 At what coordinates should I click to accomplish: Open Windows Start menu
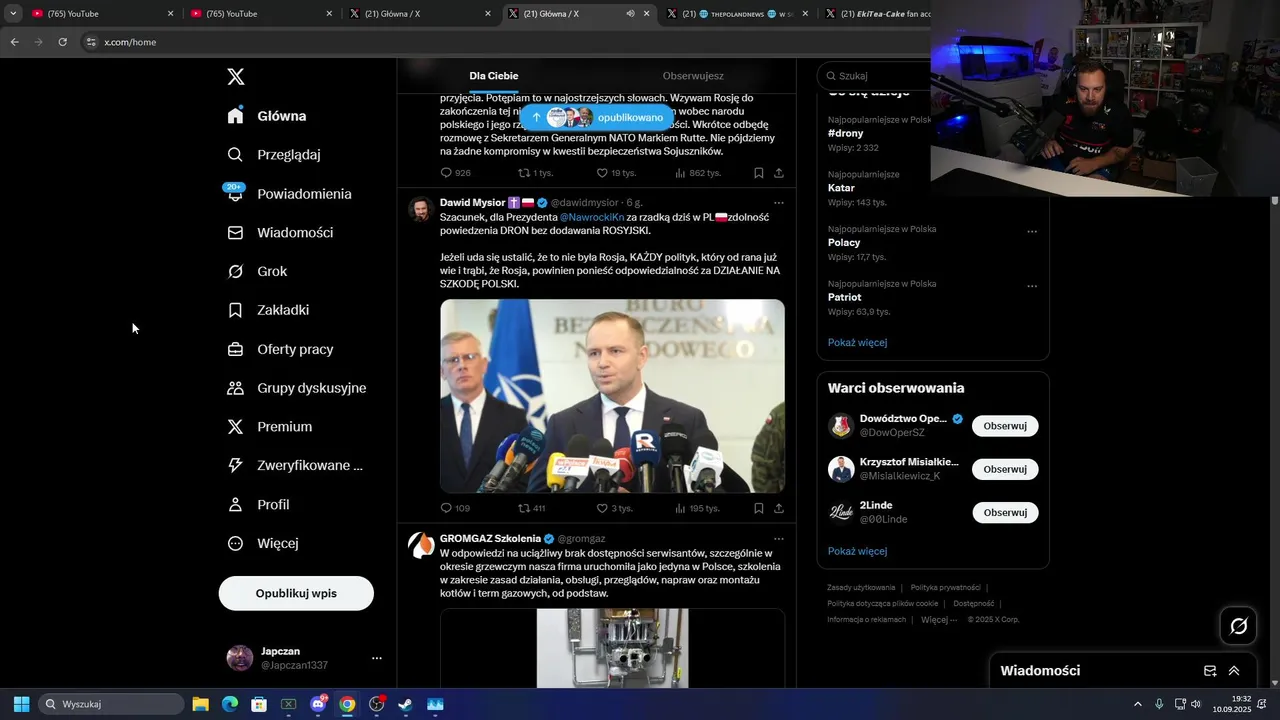21,704
